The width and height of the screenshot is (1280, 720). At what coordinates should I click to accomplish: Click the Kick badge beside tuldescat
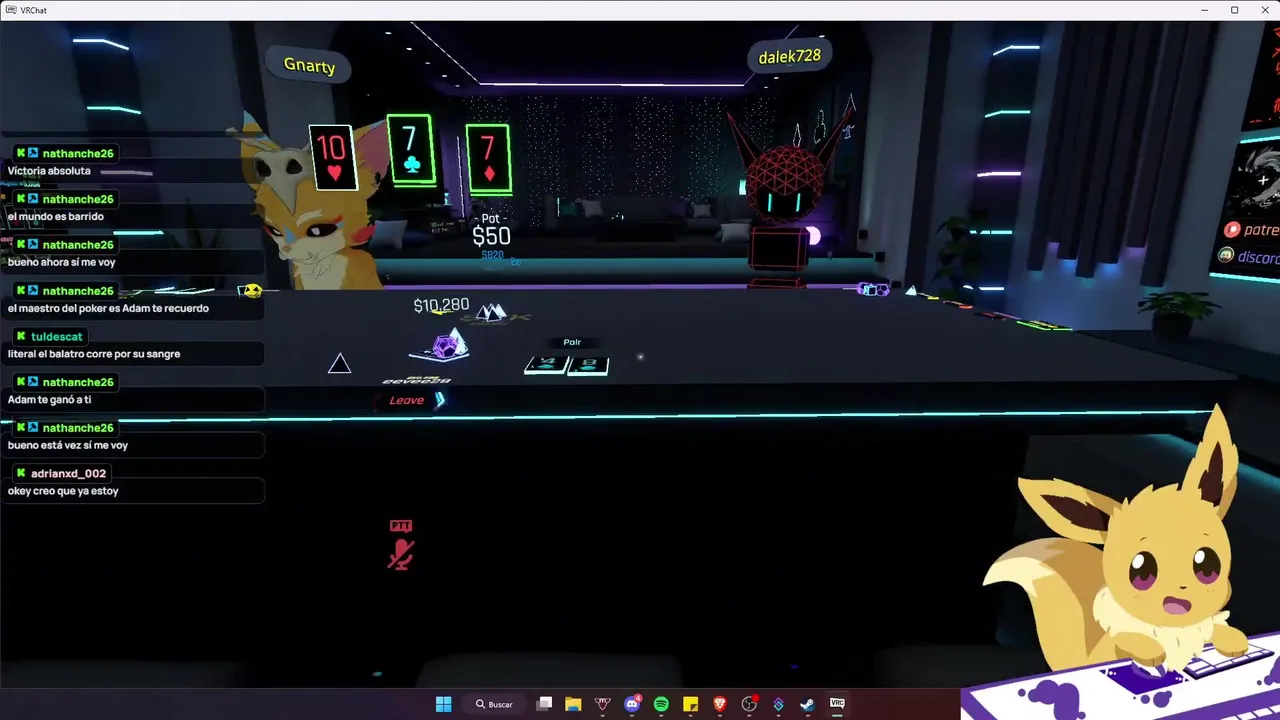click(x=21, y=336)
